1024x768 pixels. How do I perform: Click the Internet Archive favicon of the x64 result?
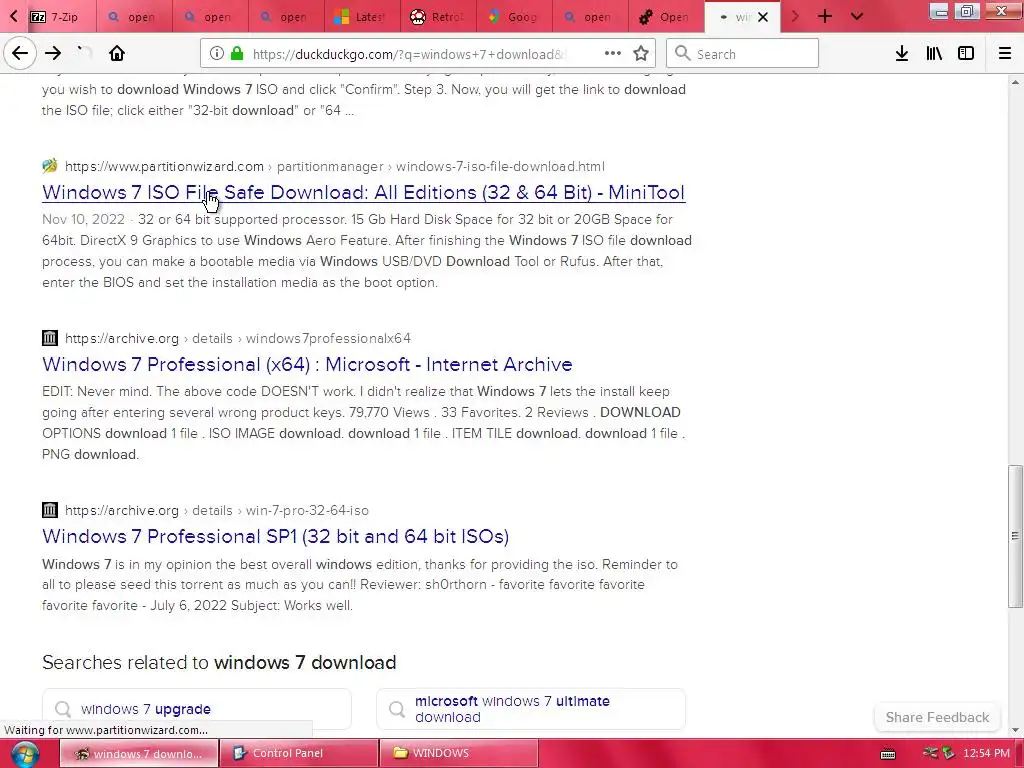click(x=50, y=338)
